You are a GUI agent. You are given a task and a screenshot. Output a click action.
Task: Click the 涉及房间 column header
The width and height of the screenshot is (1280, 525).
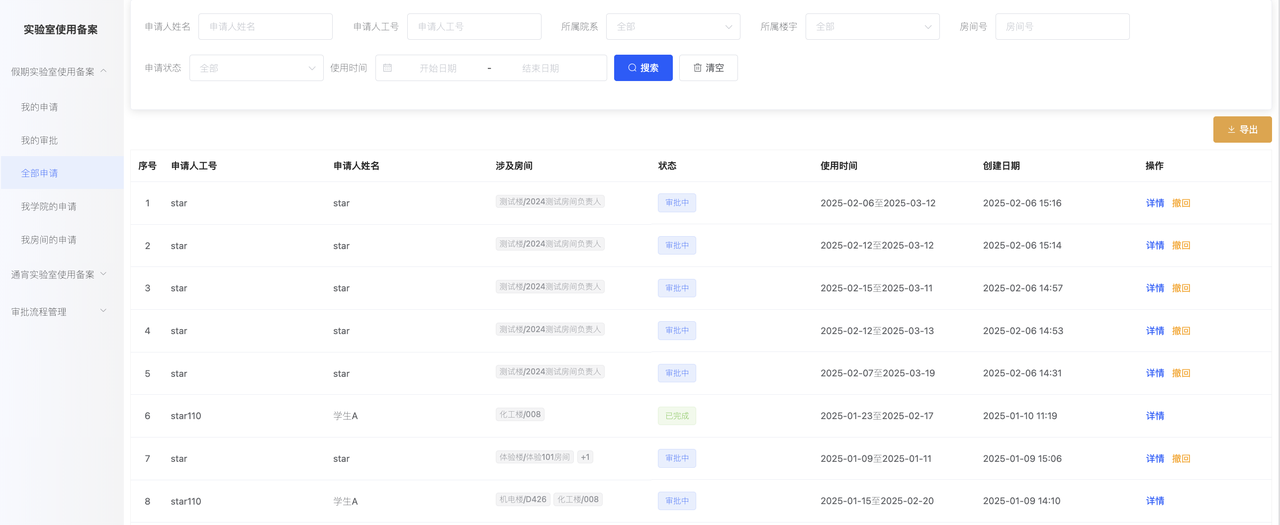click(514, 166)
